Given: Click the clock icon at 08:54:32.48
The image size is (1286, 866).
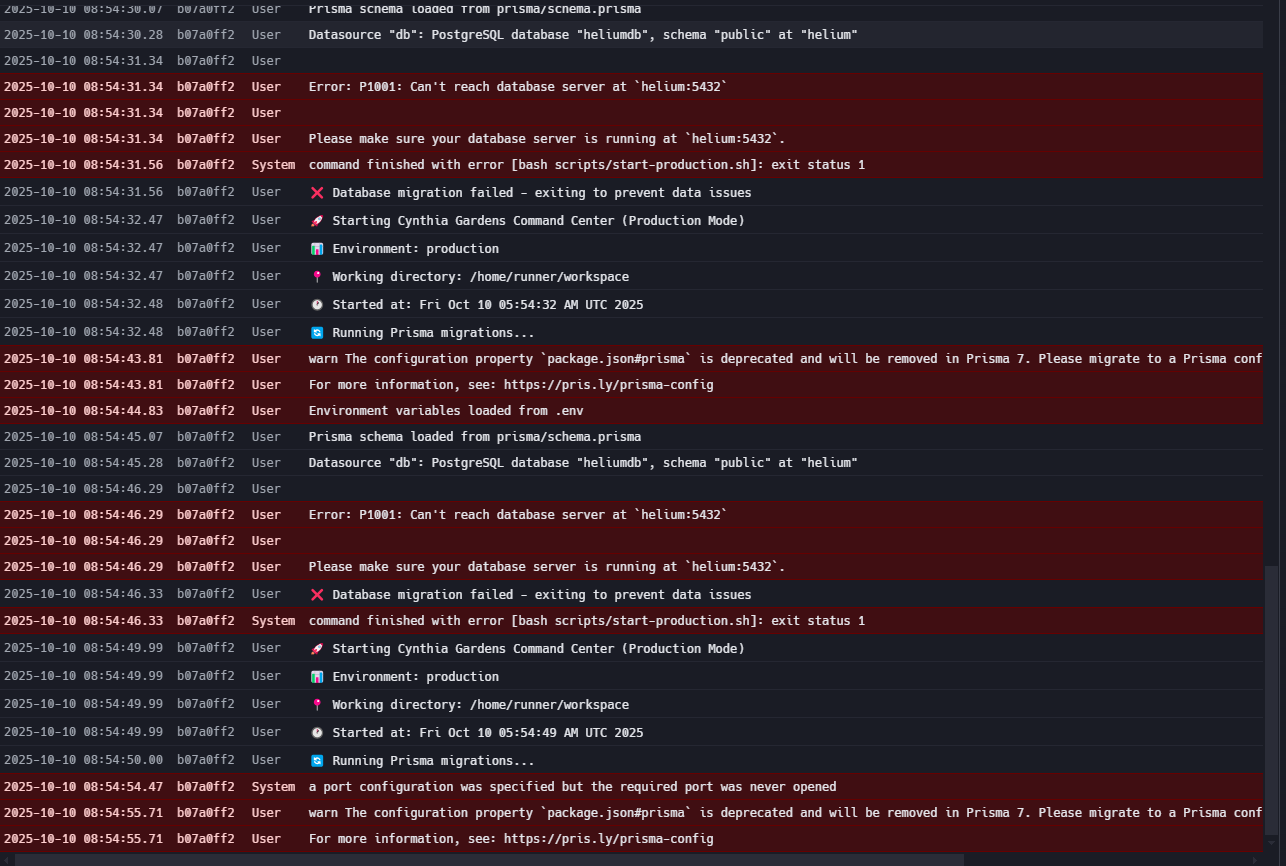Looking at the screenshot, I should [317, 305].
